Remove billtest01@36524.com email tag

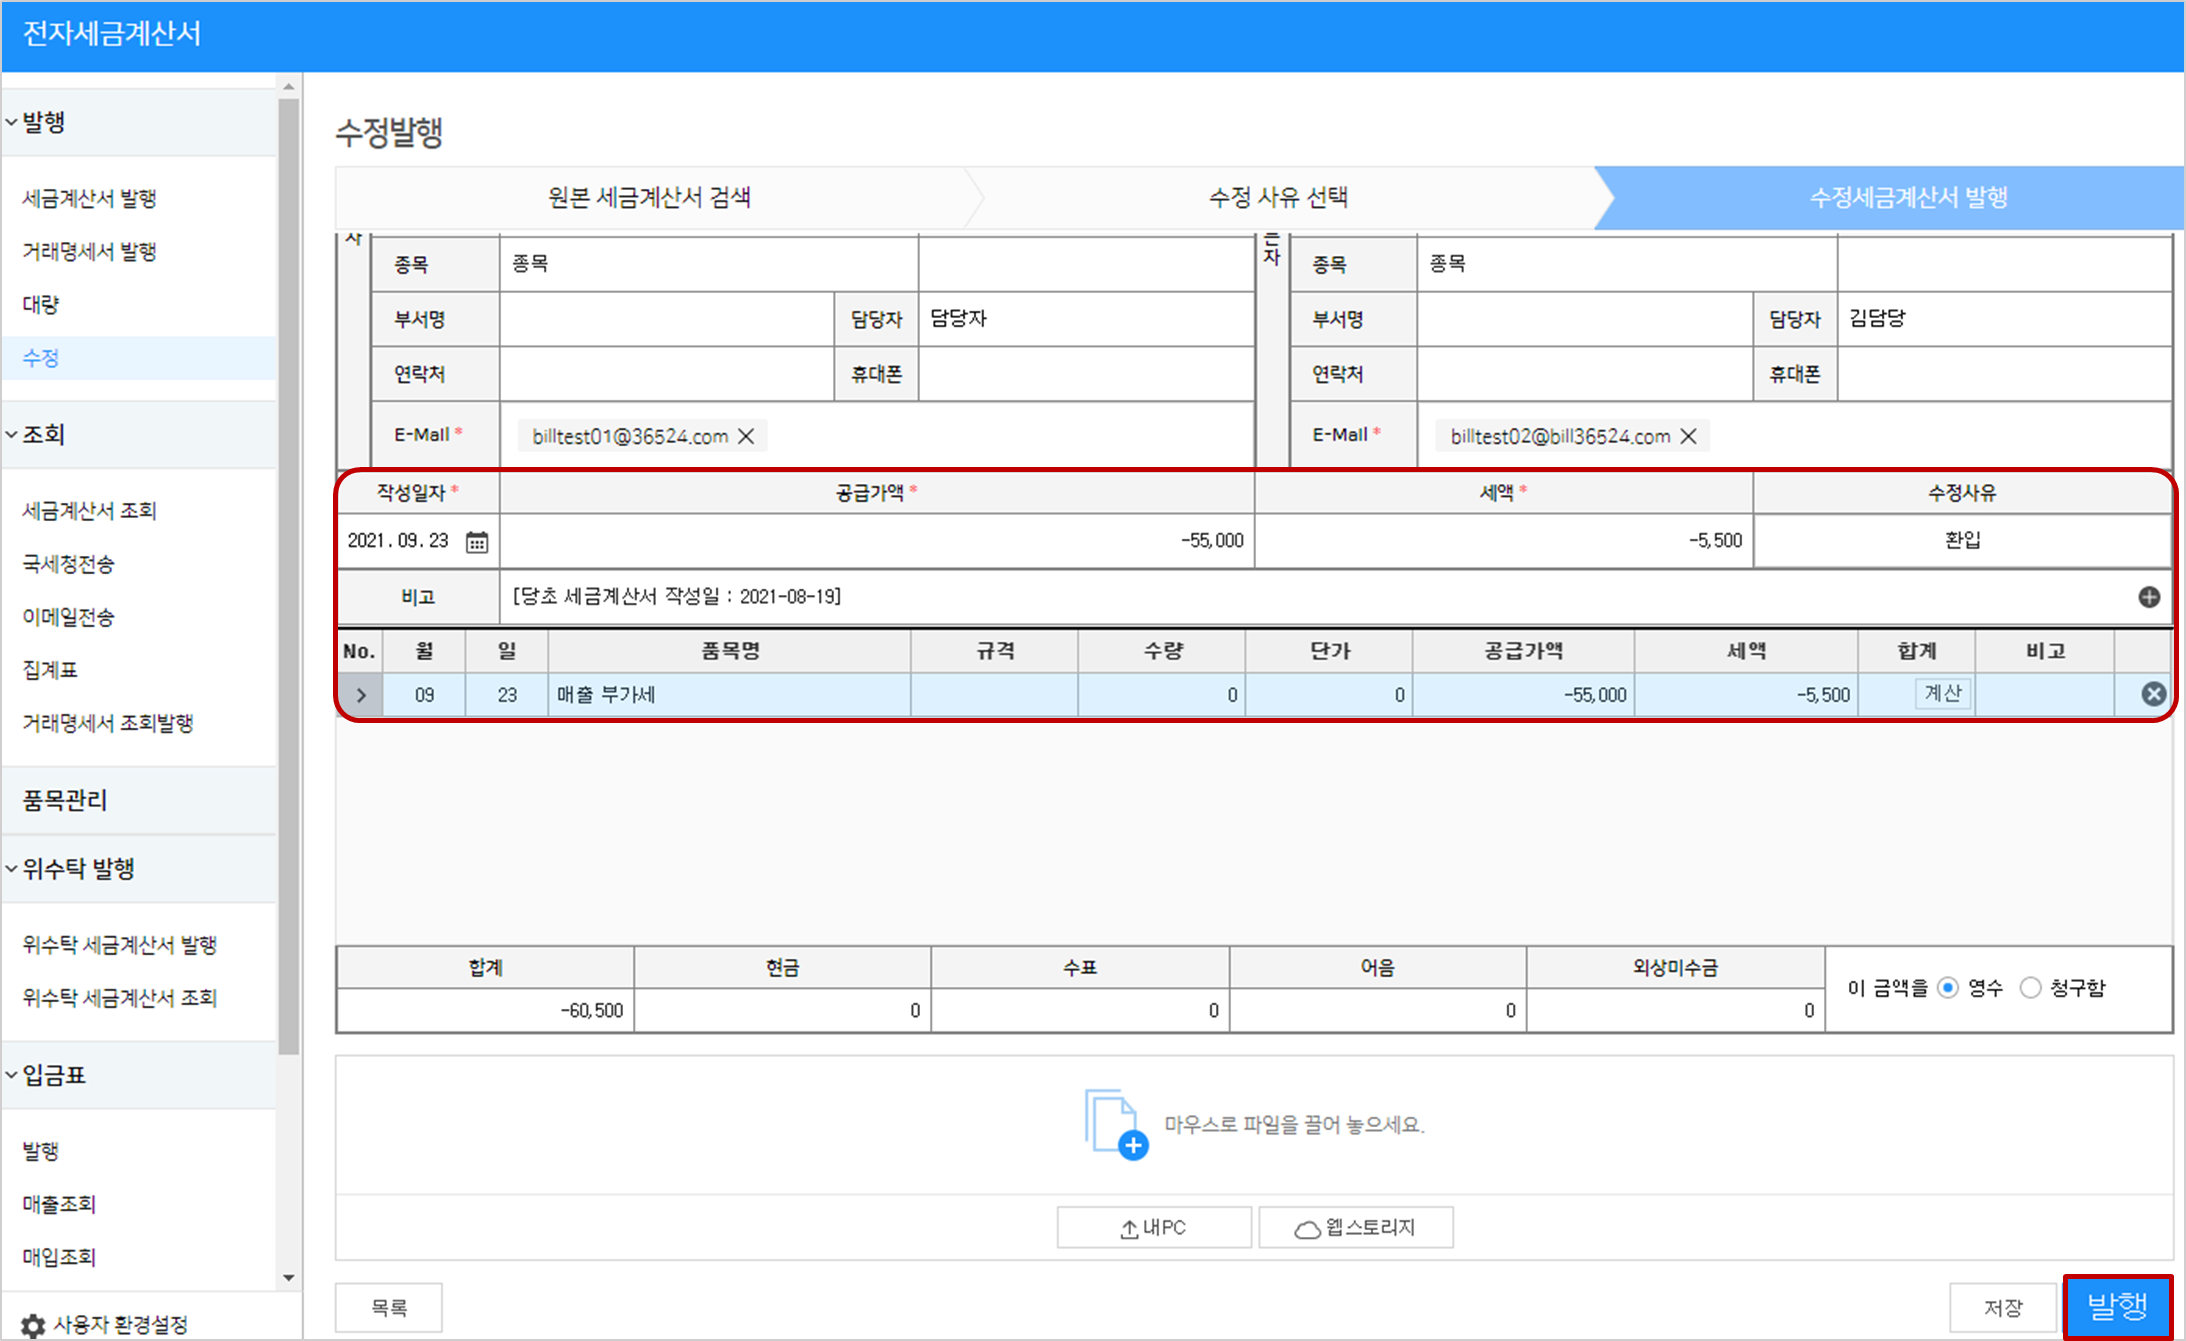click(x=746, y=436)
